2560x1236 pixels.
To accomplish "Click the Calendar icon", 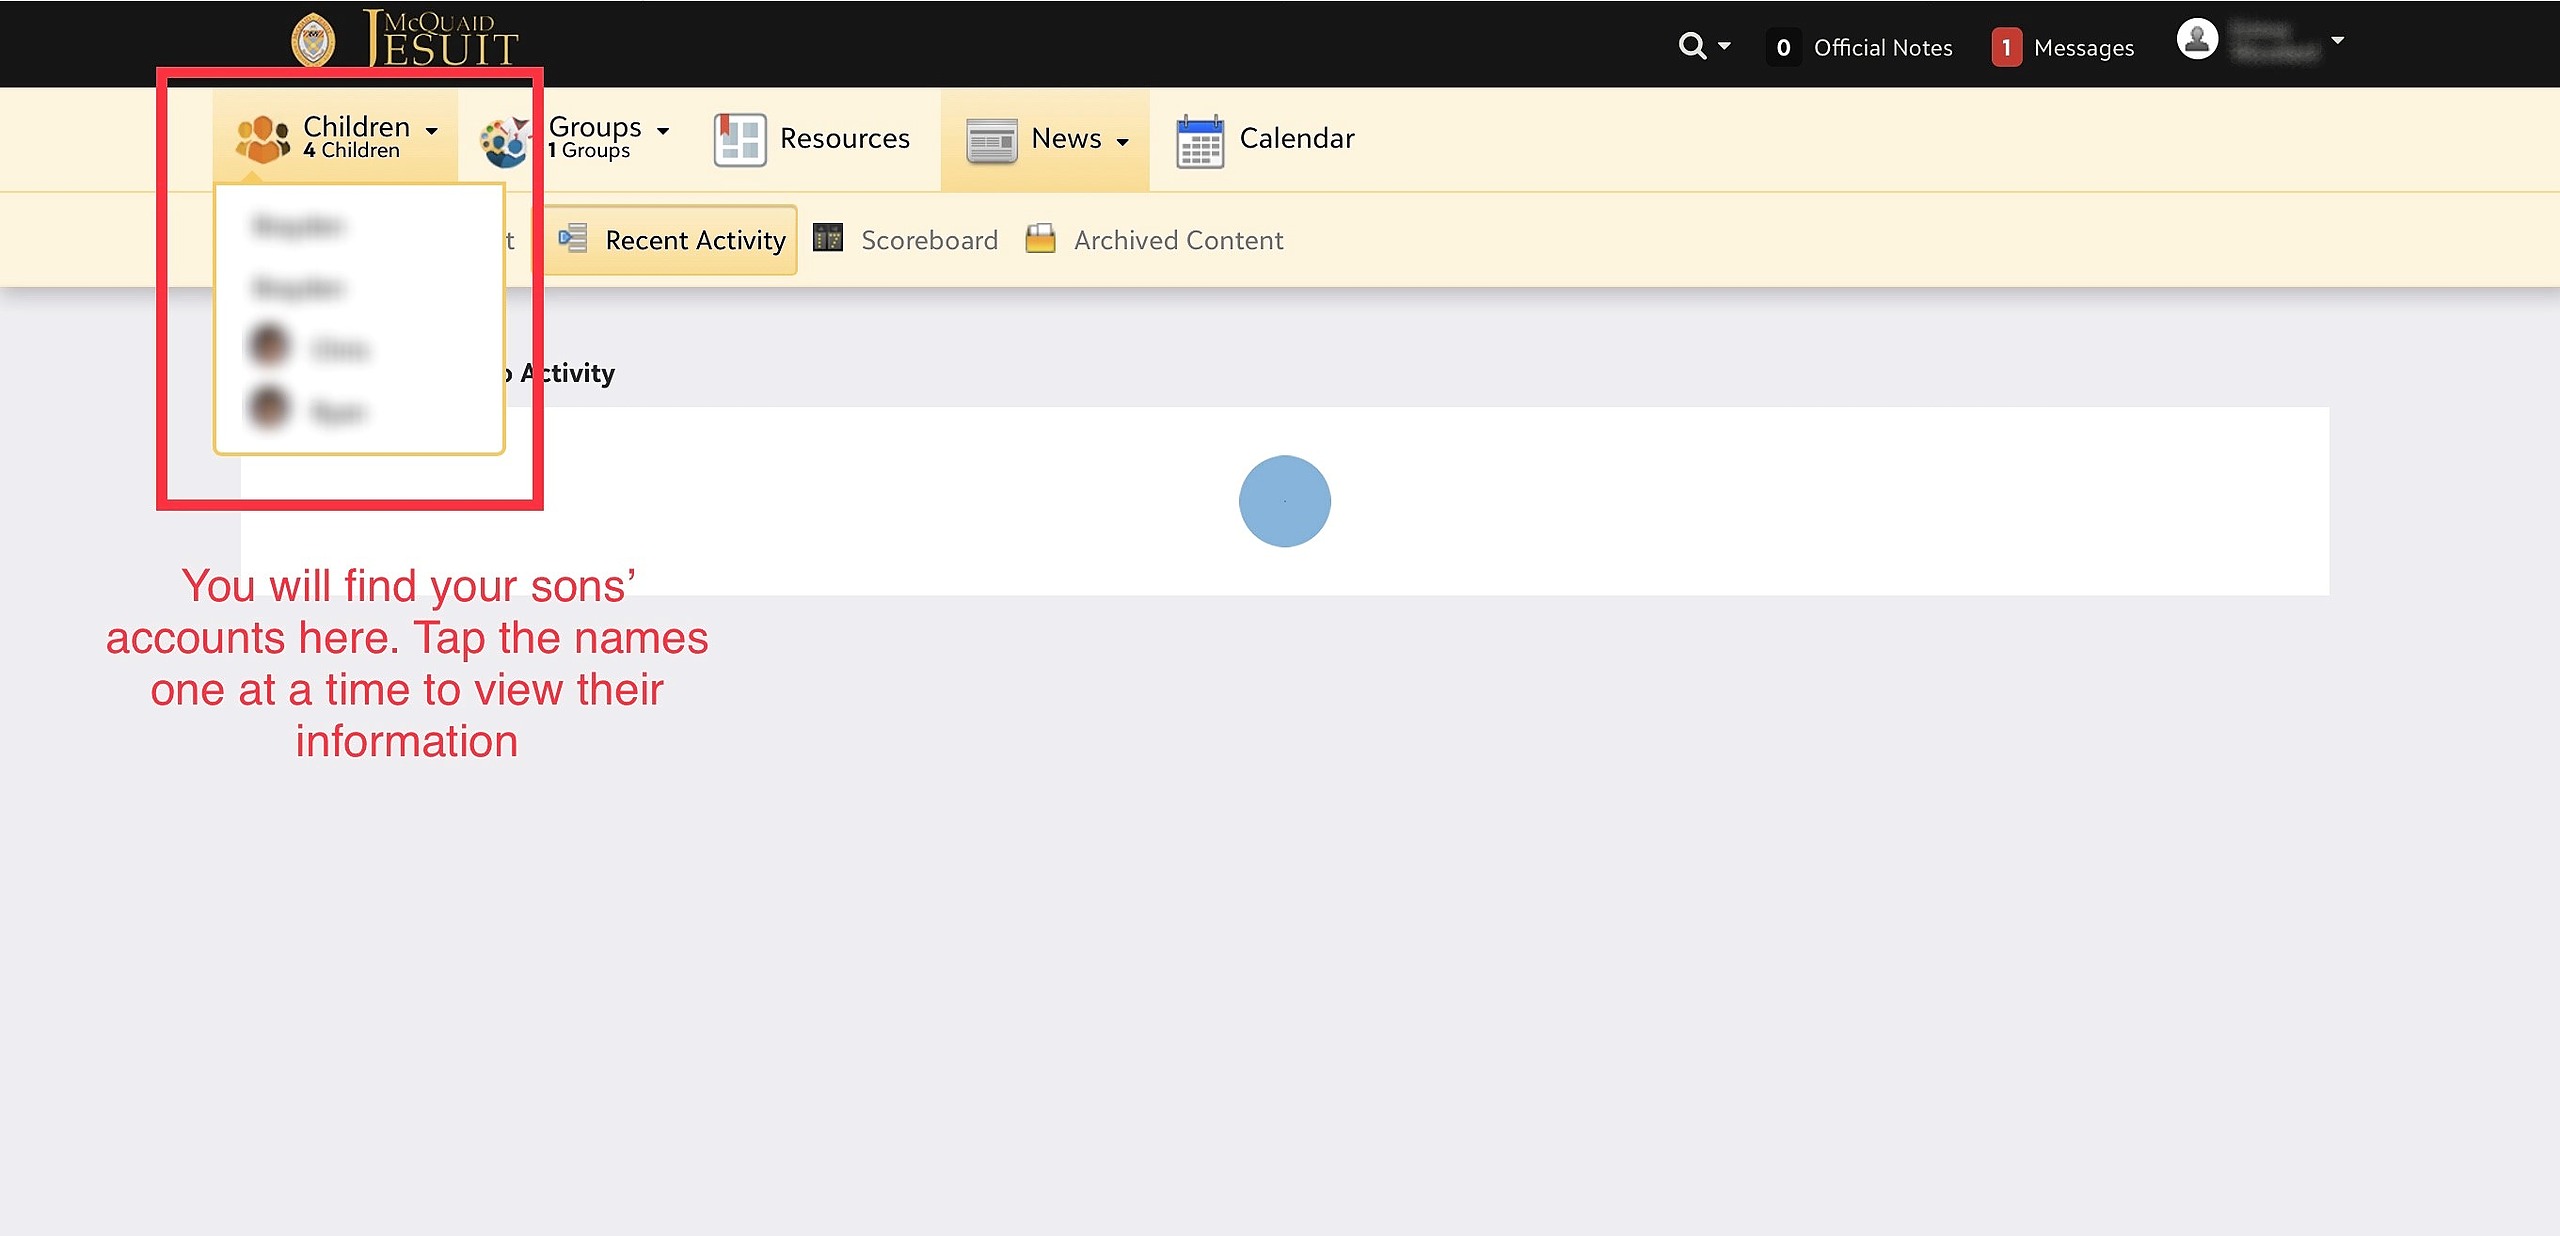I will tap(1200, 141).
